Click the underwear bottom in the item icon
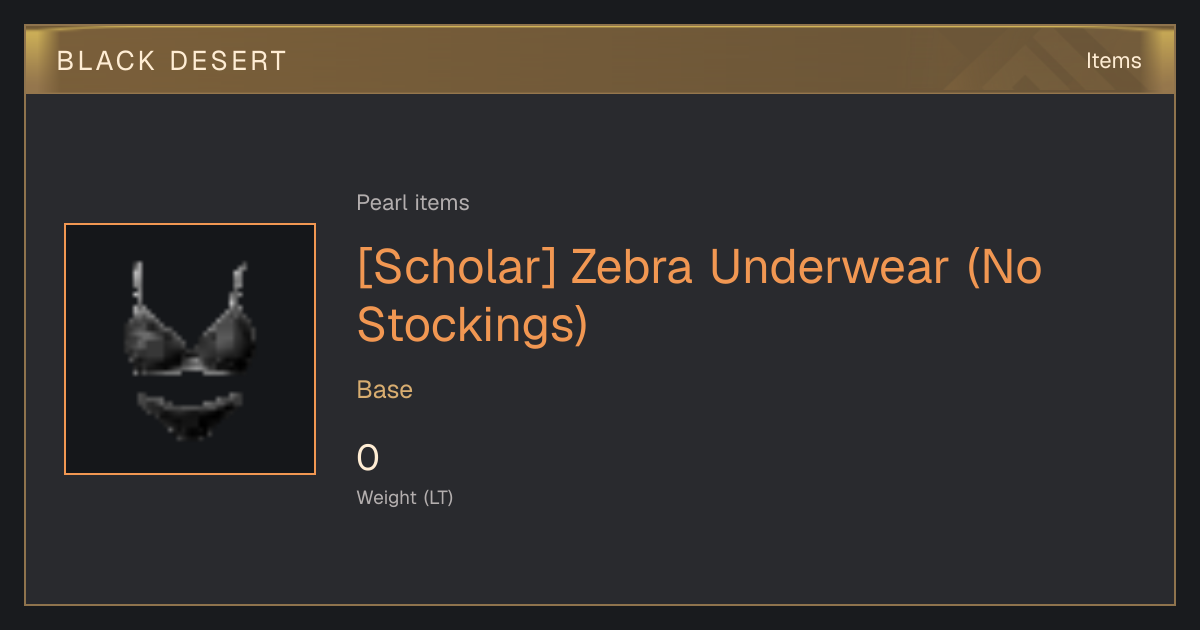 click(x=189, y=414)
